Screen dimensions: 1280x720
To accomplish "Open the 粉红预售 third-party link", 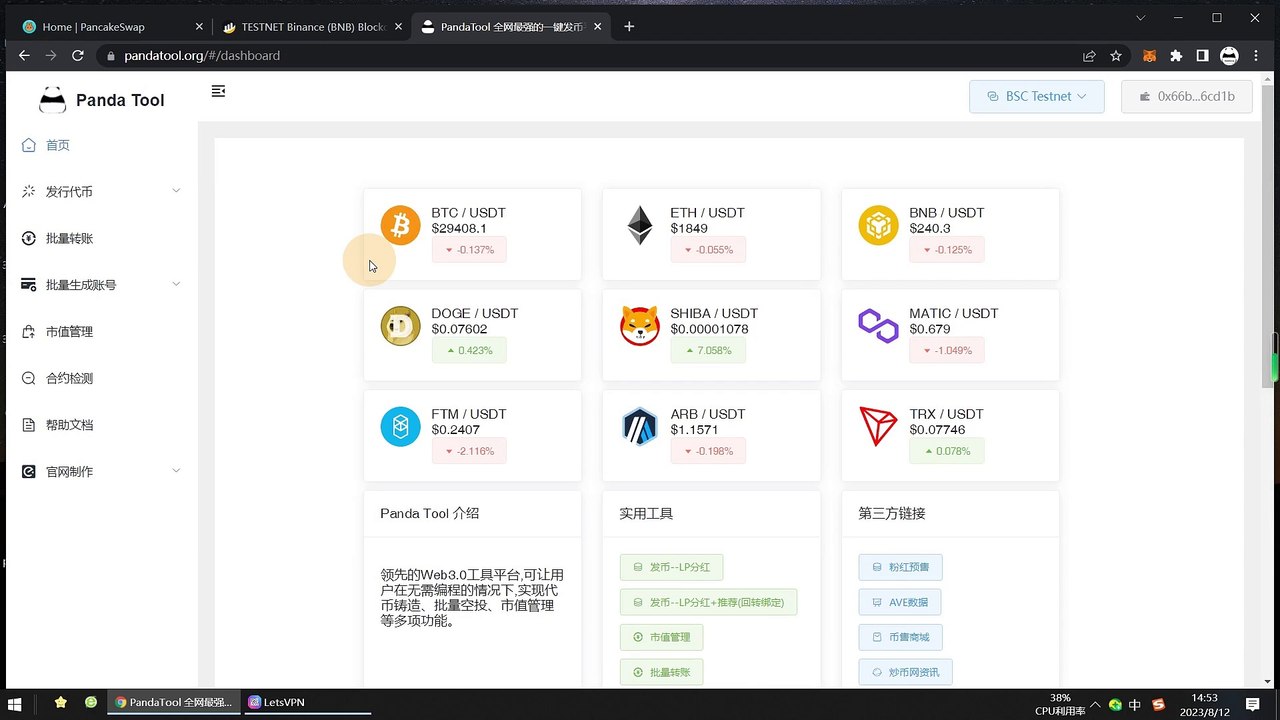I will pyautogui.click(x=900, y=567).
